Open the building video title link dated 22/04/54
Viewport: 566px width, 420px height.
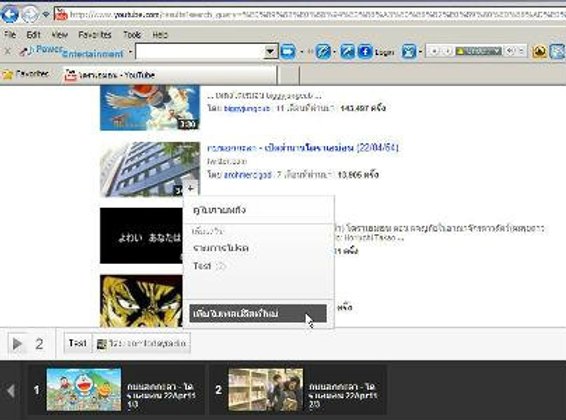tap(303, 148)
